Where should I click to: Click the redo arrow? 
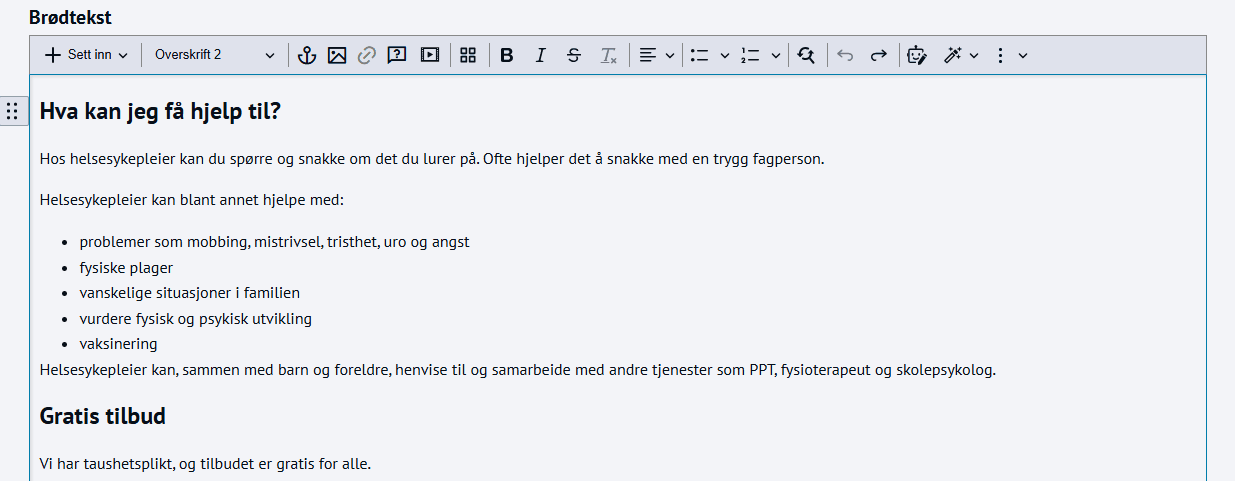(878, 55)
